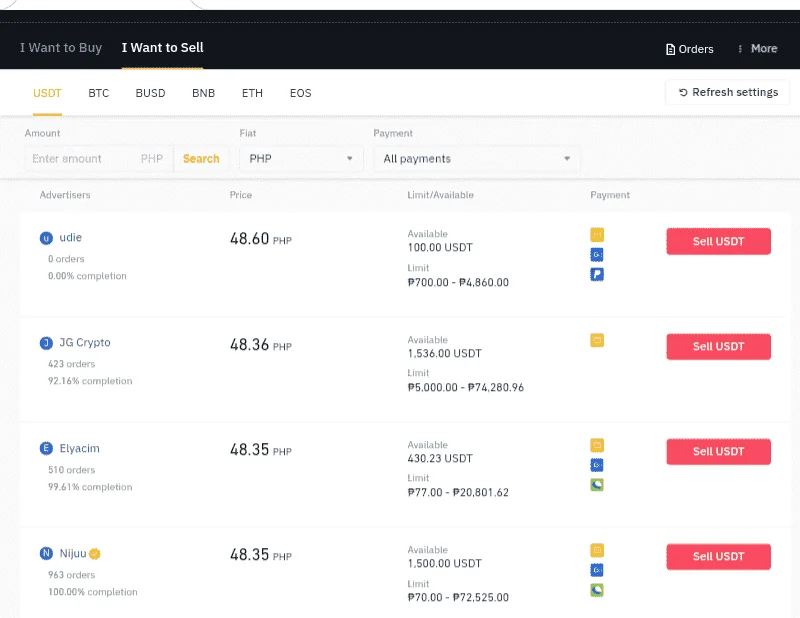The image size is (800, 618).
Task: Open advertiser JG Crypto's profile
Action: (85, 343)
